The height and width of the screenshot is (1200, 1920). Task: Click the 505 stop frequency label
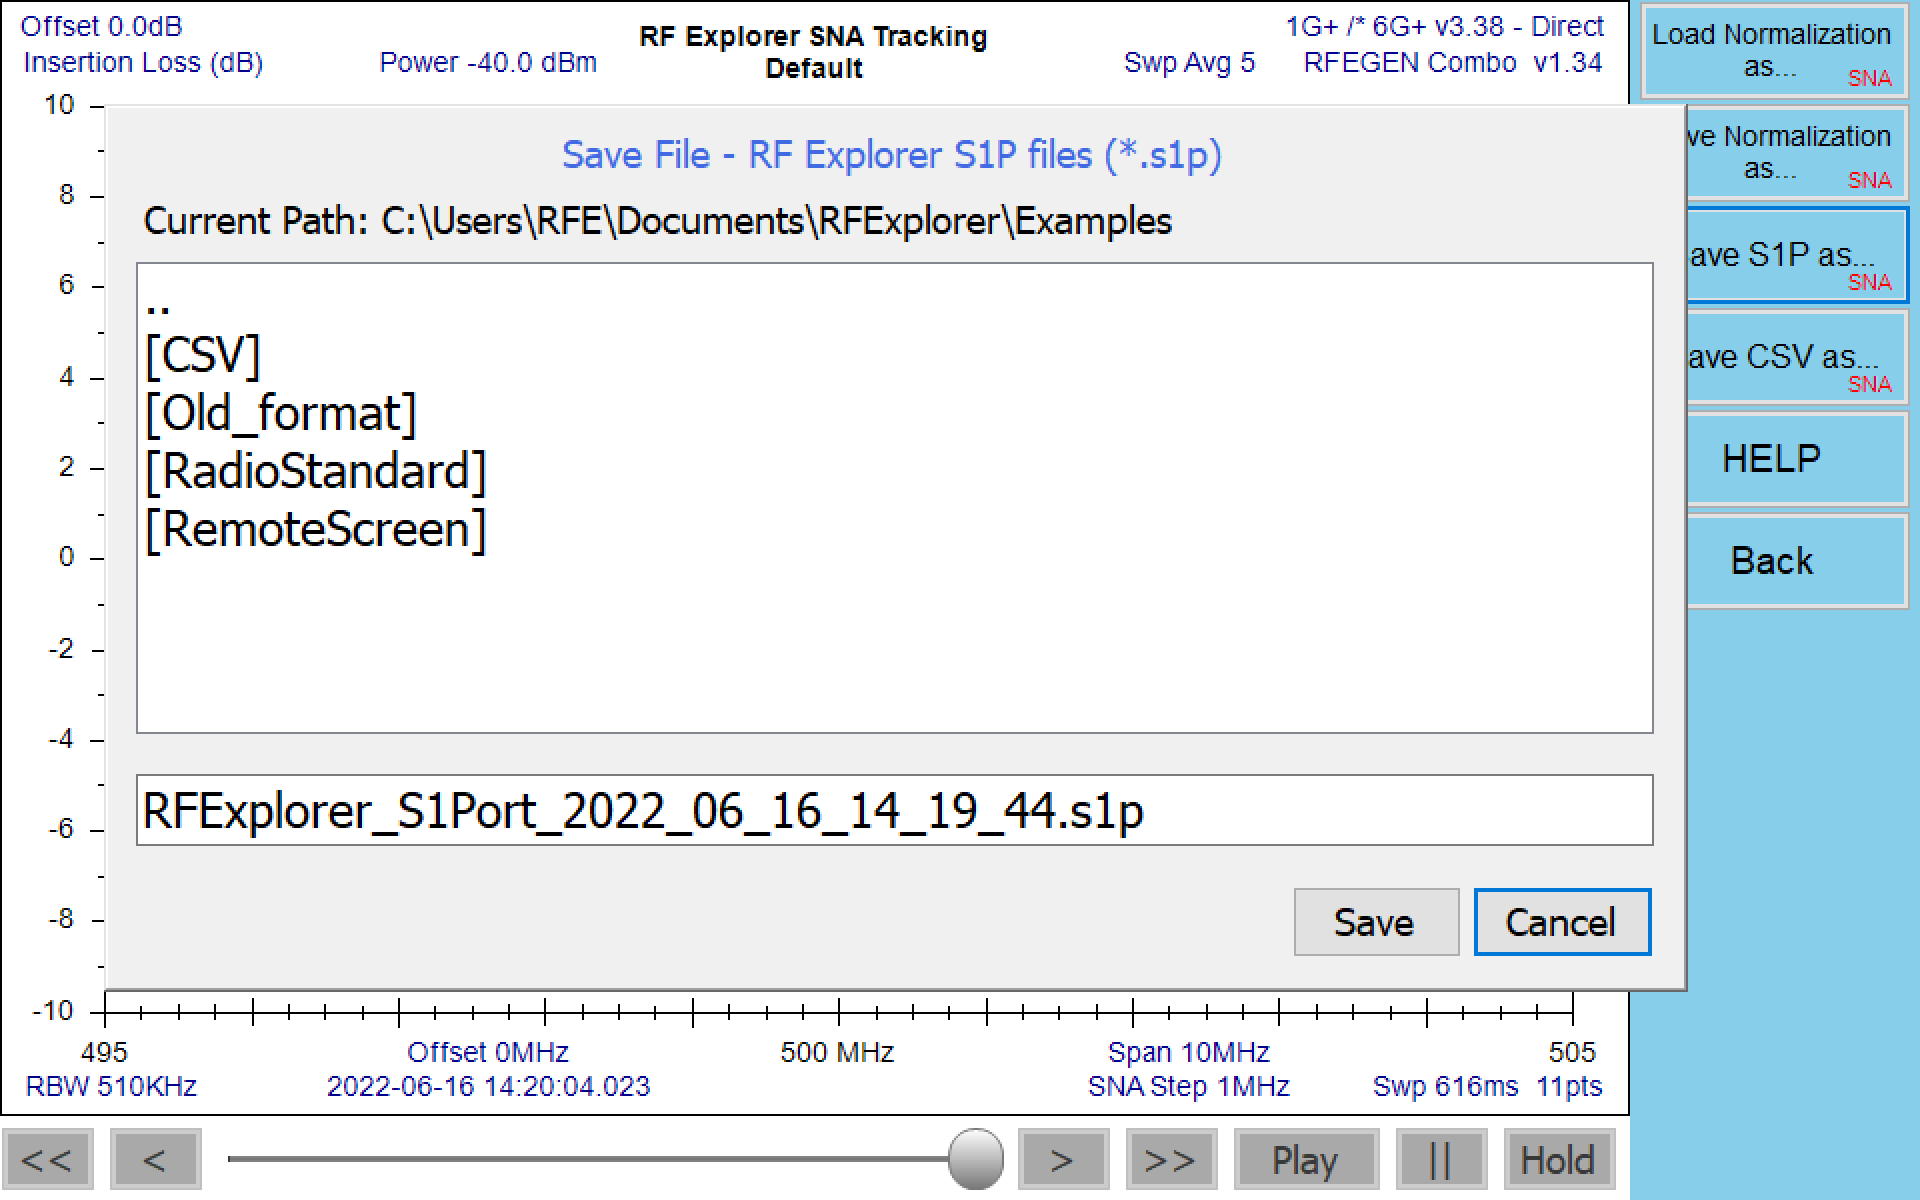[1572, 1052]
